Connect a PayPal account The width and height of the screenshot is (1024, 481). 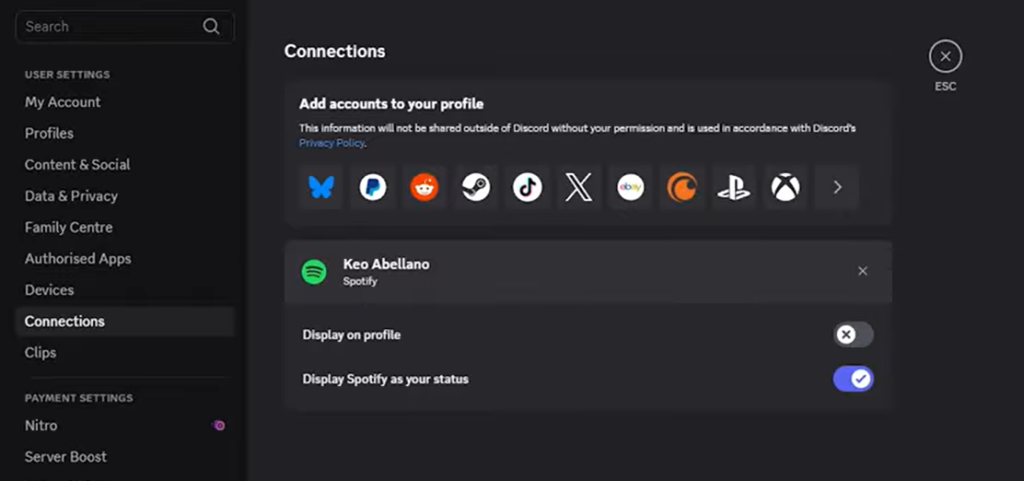[373, 188]
